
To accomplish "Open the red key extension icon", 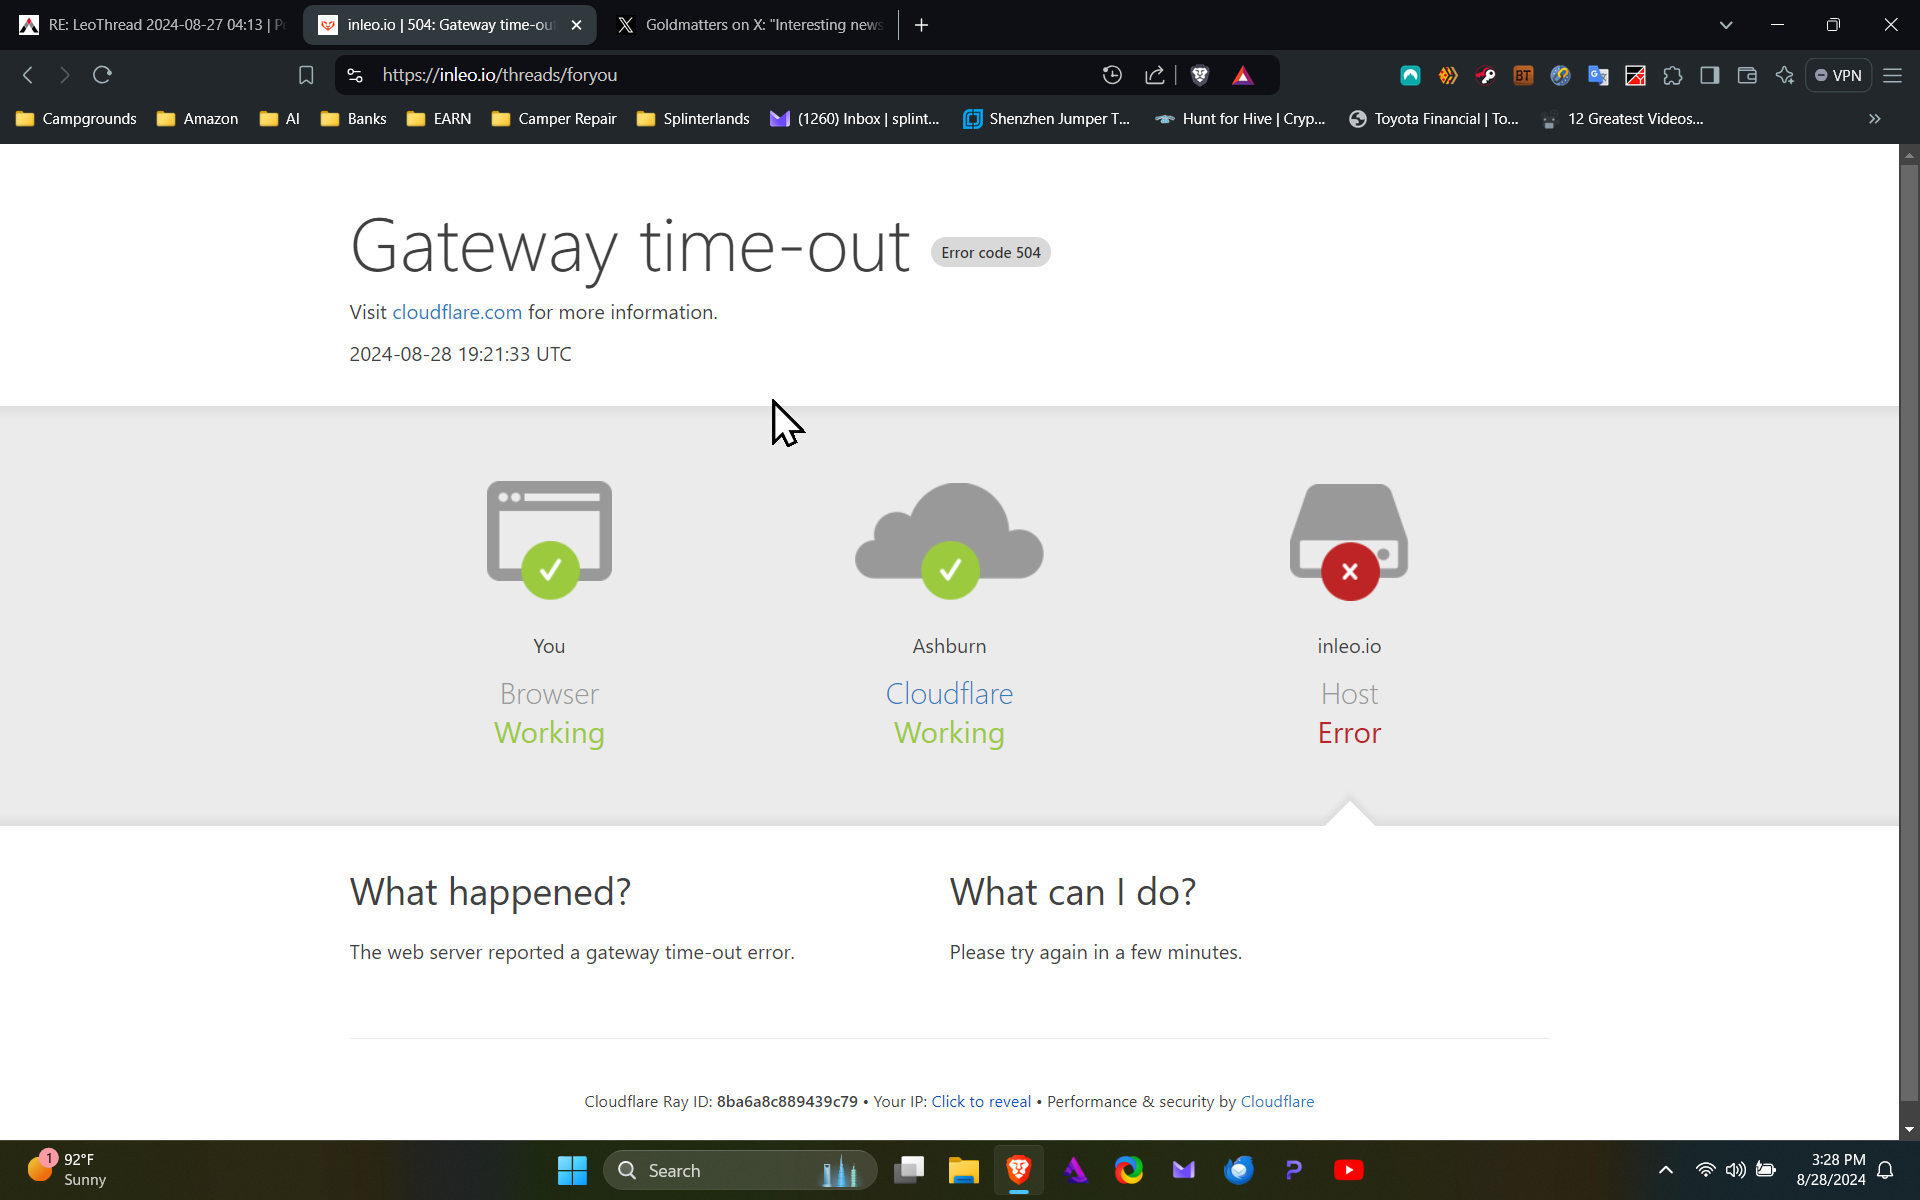I will pos(1485,75).
